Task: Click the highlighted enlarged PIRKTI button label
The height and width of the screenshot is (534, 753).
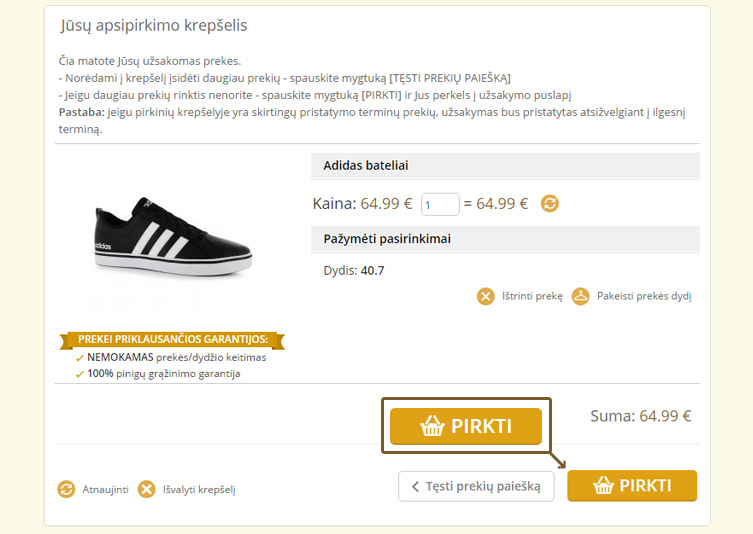Action: coord(481,426)
